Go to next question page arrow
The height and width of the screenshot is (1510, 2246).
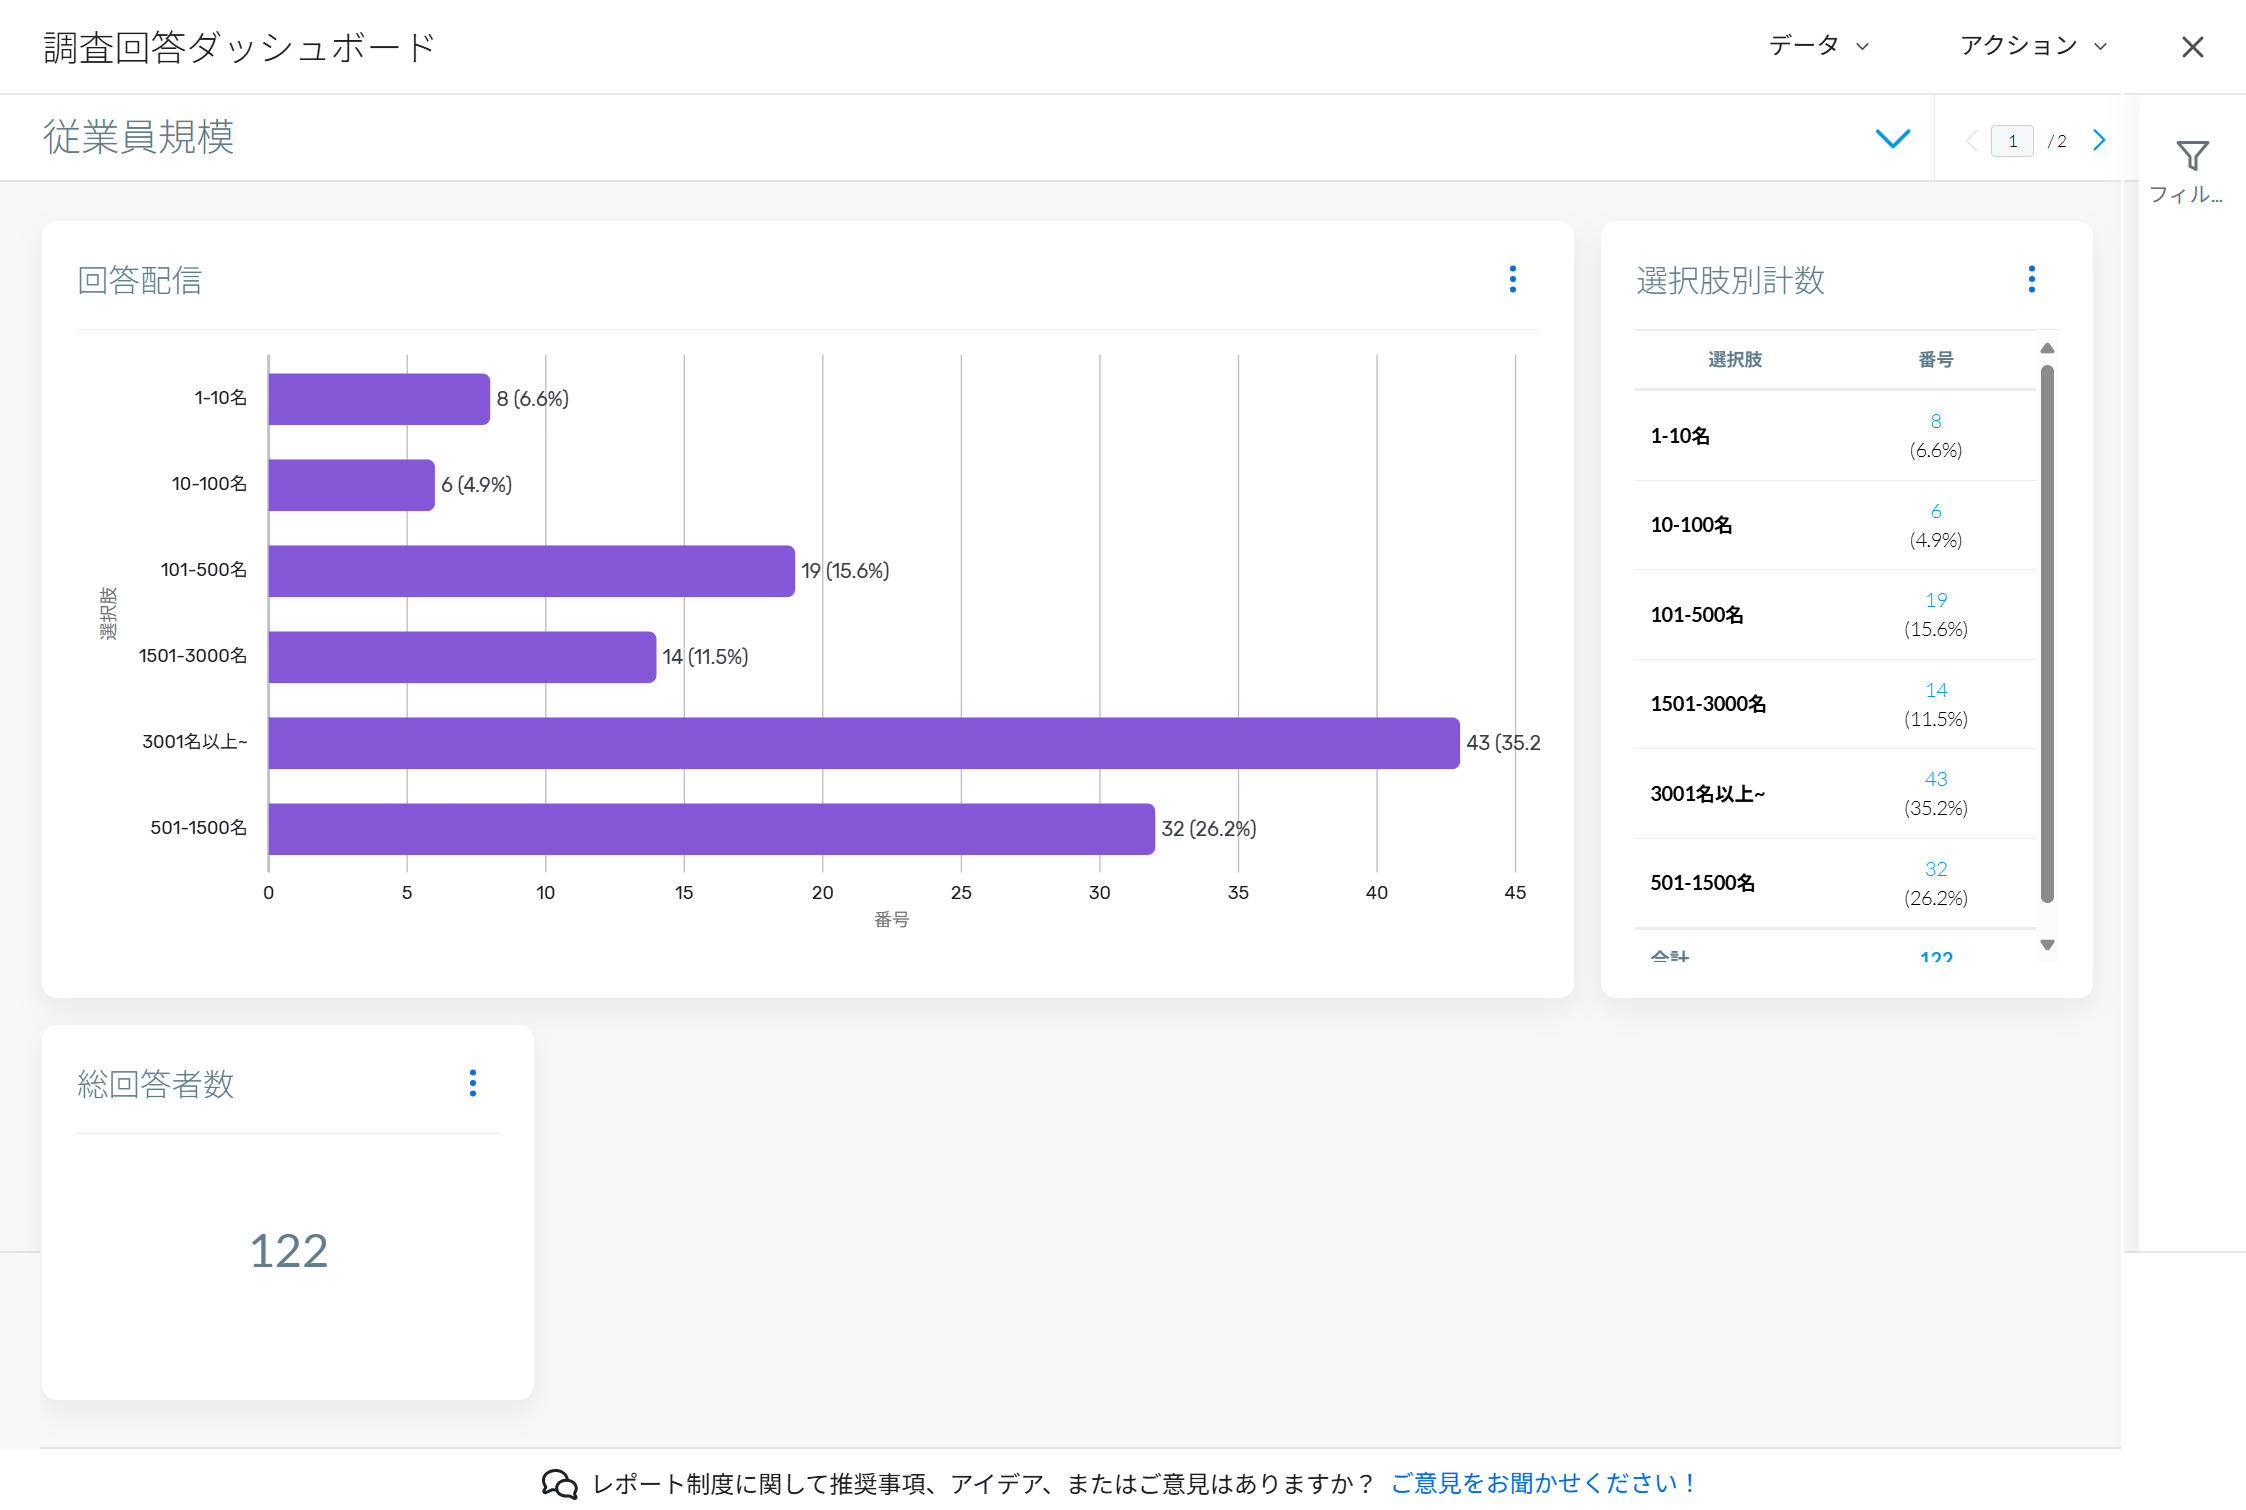(2099, 140)
